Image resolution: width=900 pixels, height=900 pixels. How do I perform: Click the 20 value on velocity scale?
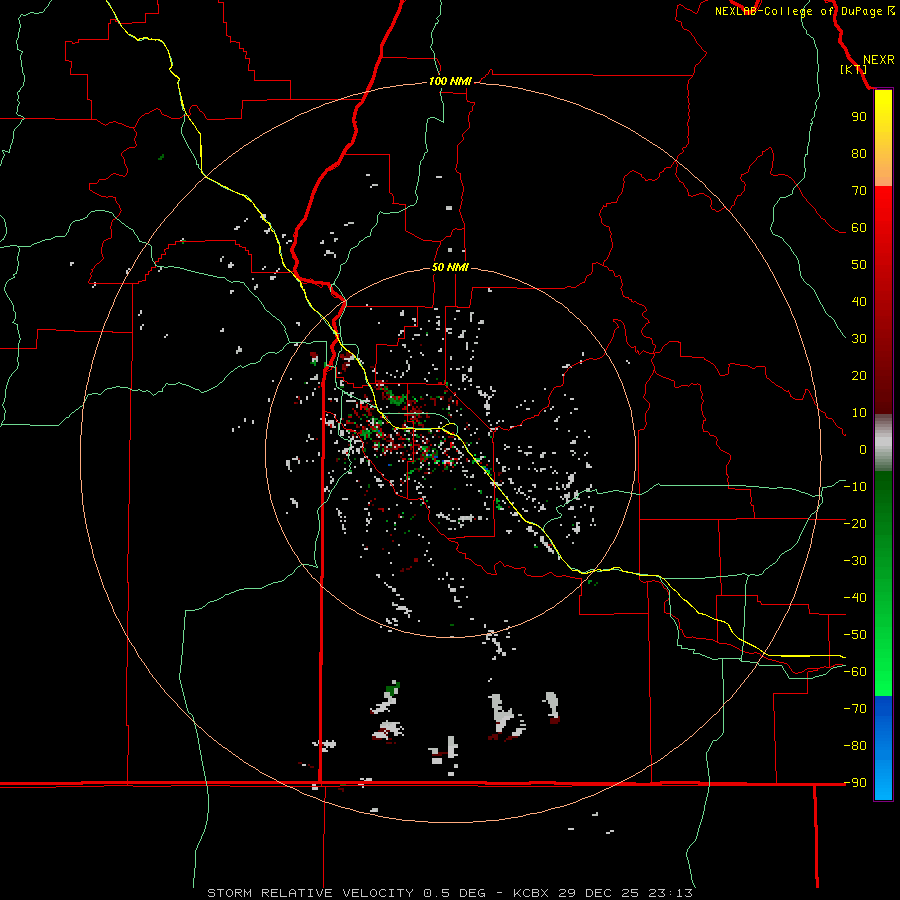pyautogui.click(x=859, y=376)
